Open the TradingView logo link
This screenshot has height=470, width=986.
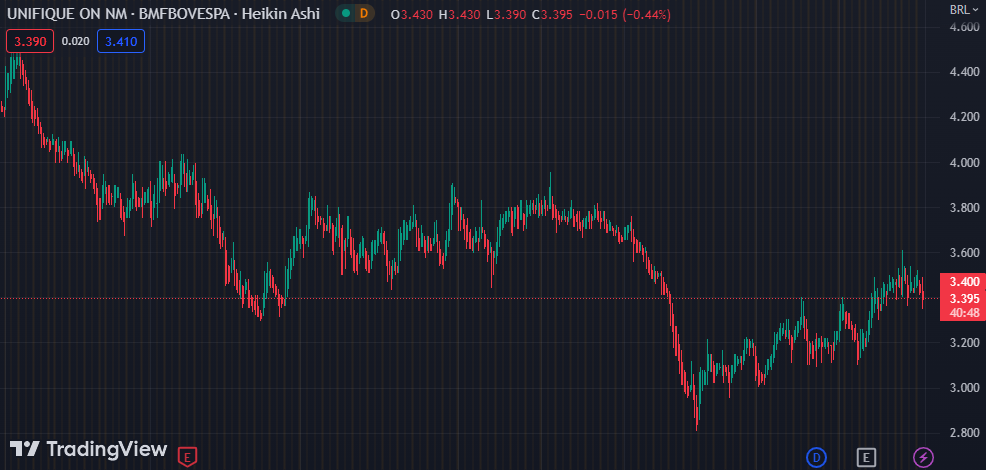click(89, 449)
